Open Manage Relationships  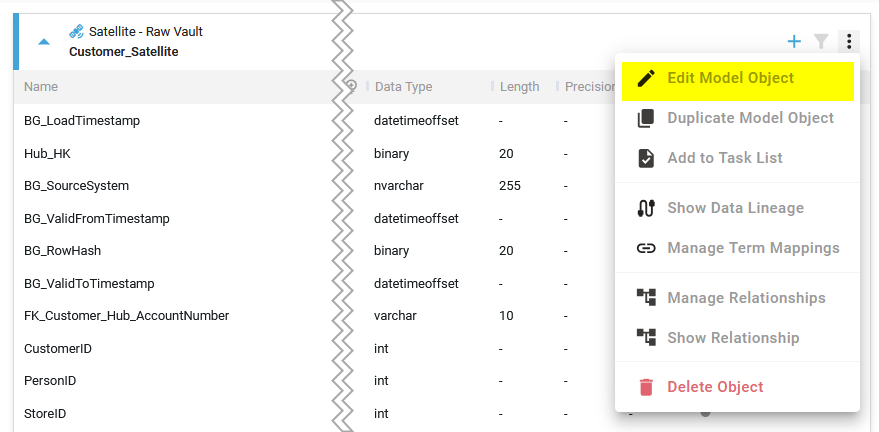746,298
